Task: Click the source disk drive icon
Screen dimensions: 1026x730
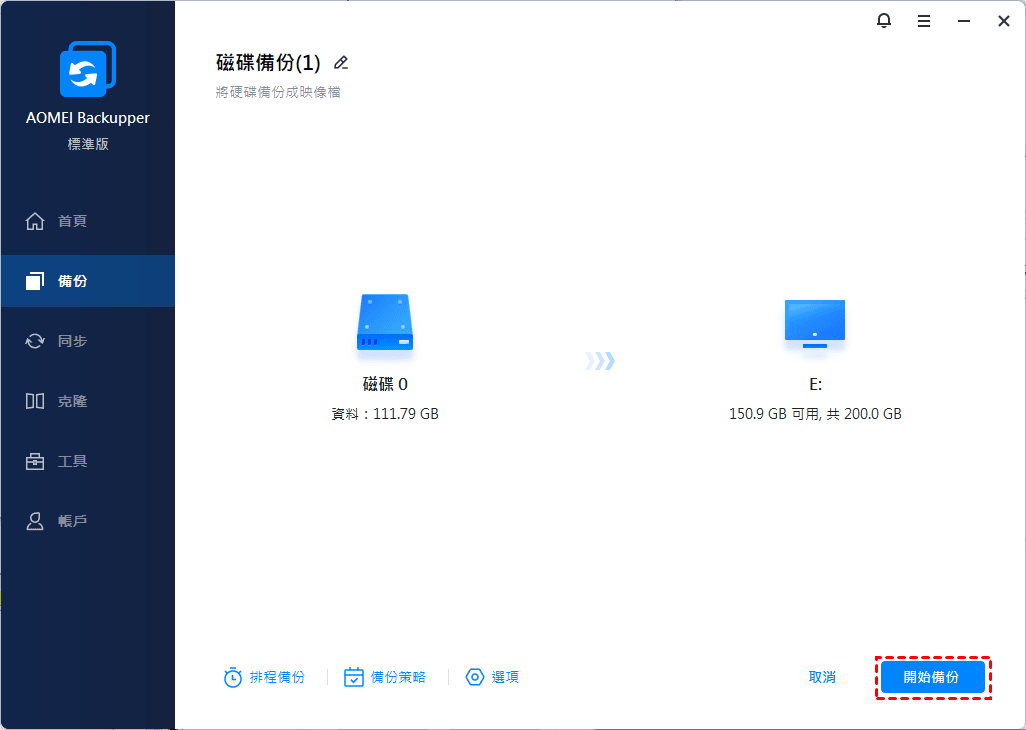Action: point(385,322)
